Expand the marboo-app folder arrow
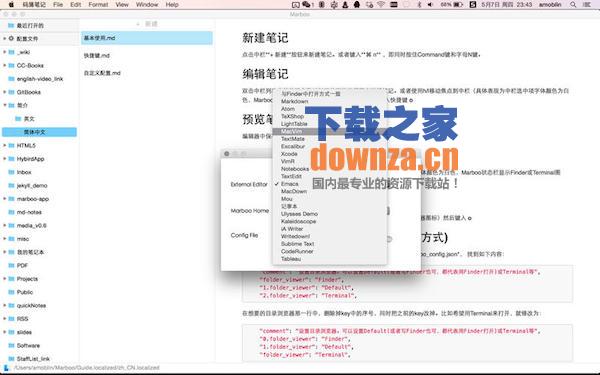The image size is (600, 375). click(5, 199)
